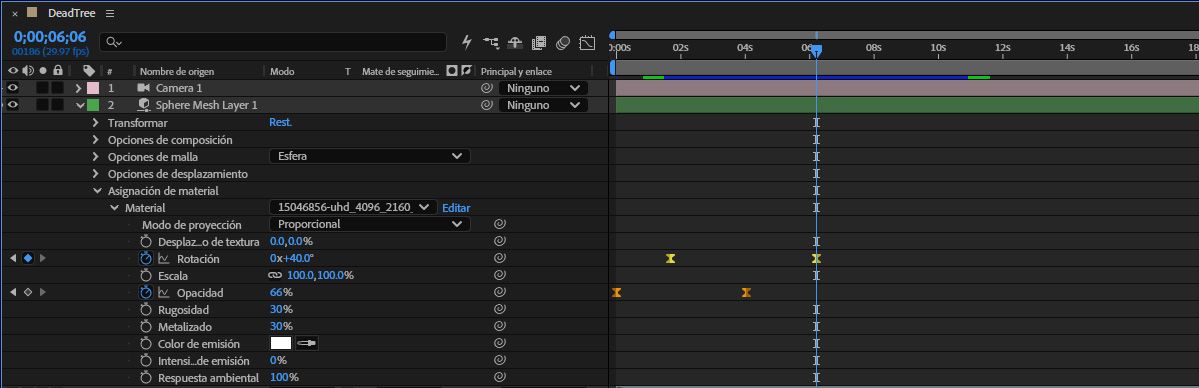Toggle stopwatch for Desplaz. de textura
This screenshot has height=388, width=1199.
click(x=146, y=242)
